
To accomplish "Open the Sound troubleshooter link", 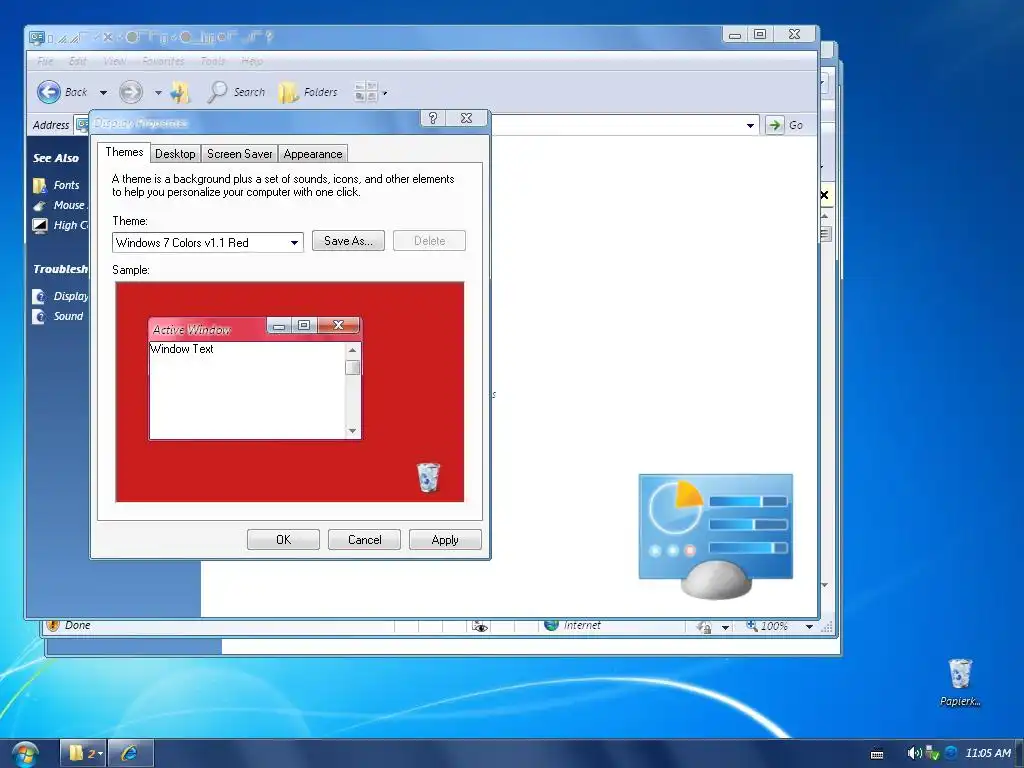I will click(68, 316).
